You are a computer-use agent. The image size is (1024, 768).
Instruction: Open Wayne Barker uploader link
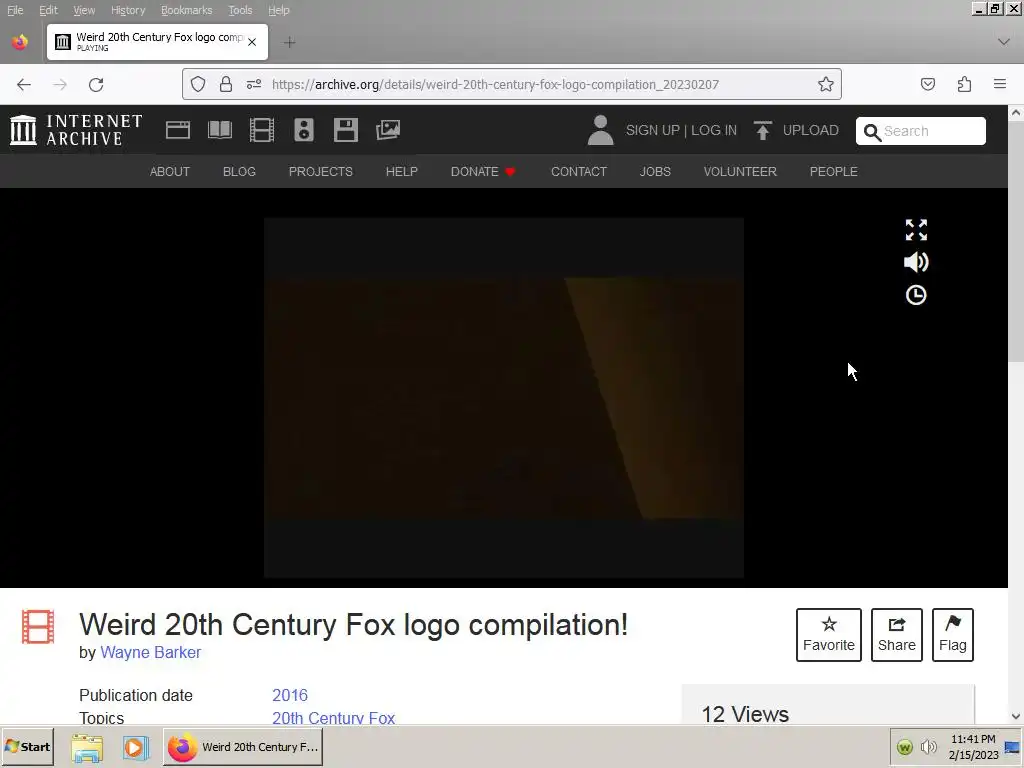(x=150, y=652)
